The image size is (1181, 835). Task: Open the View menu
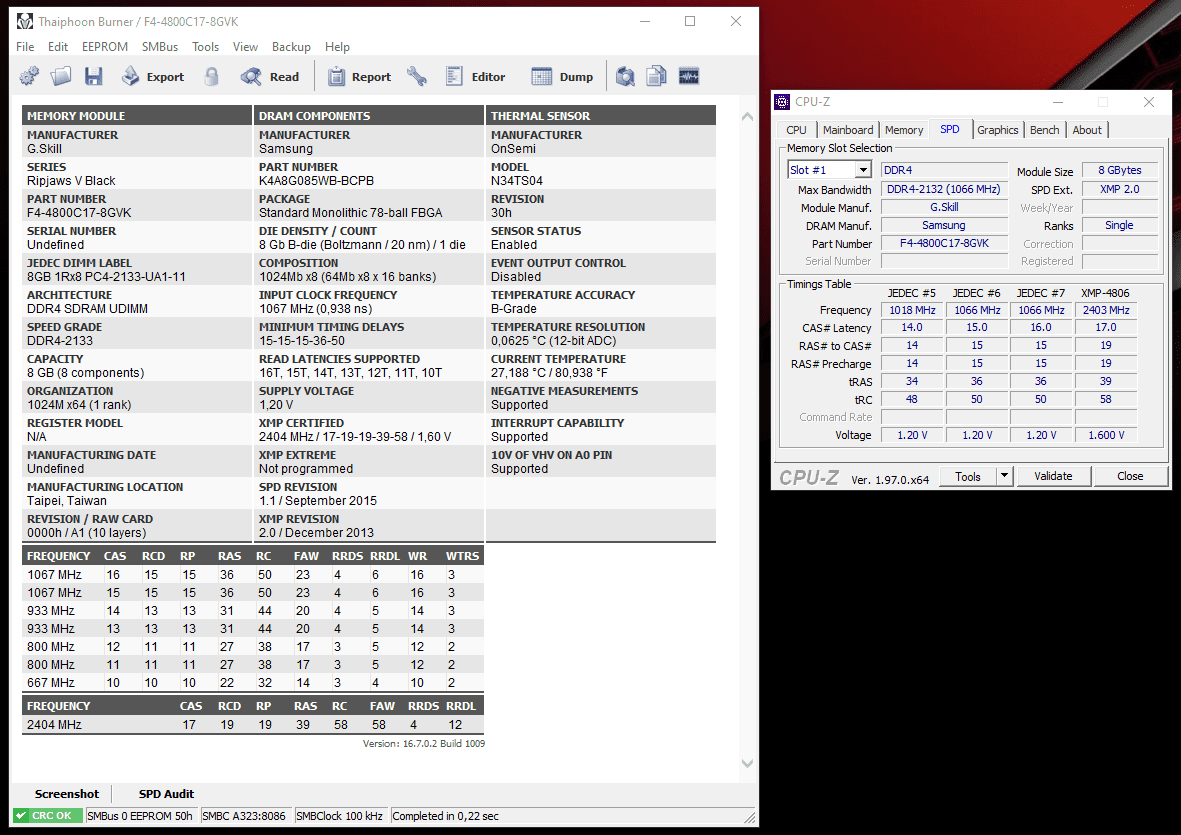tap(245, 47)
